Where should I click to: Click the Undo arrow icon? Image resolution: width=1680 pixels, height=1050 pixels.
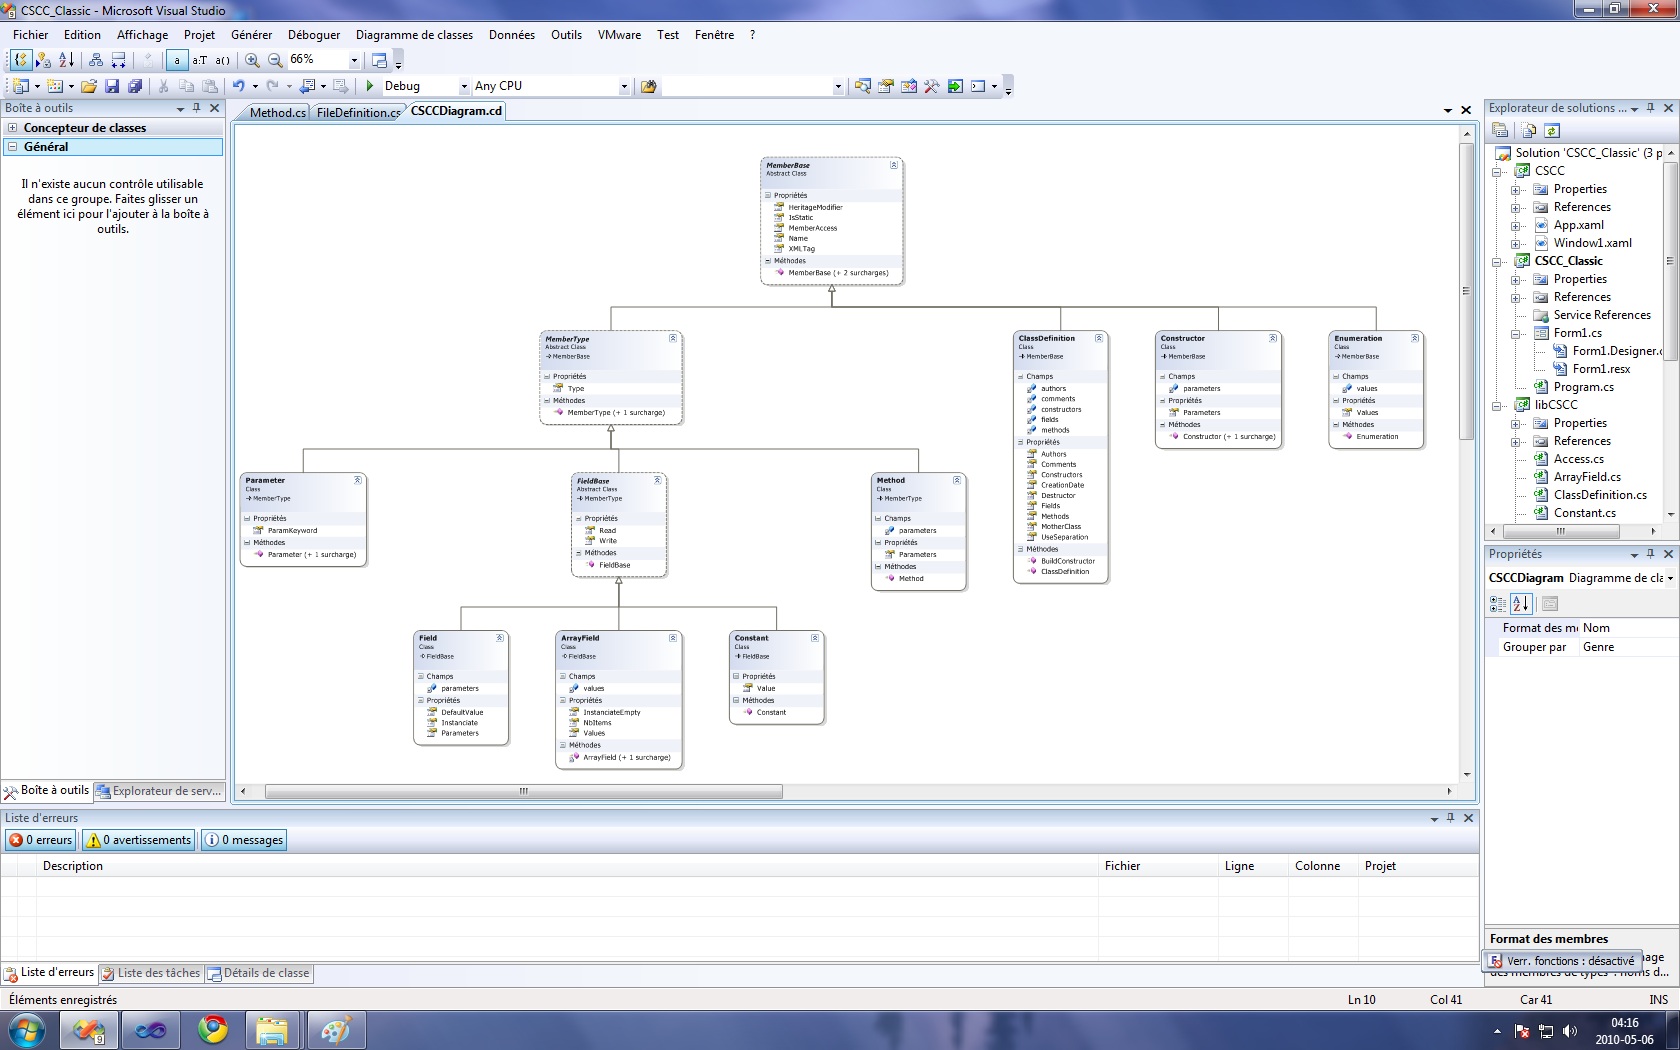[238, 86]
